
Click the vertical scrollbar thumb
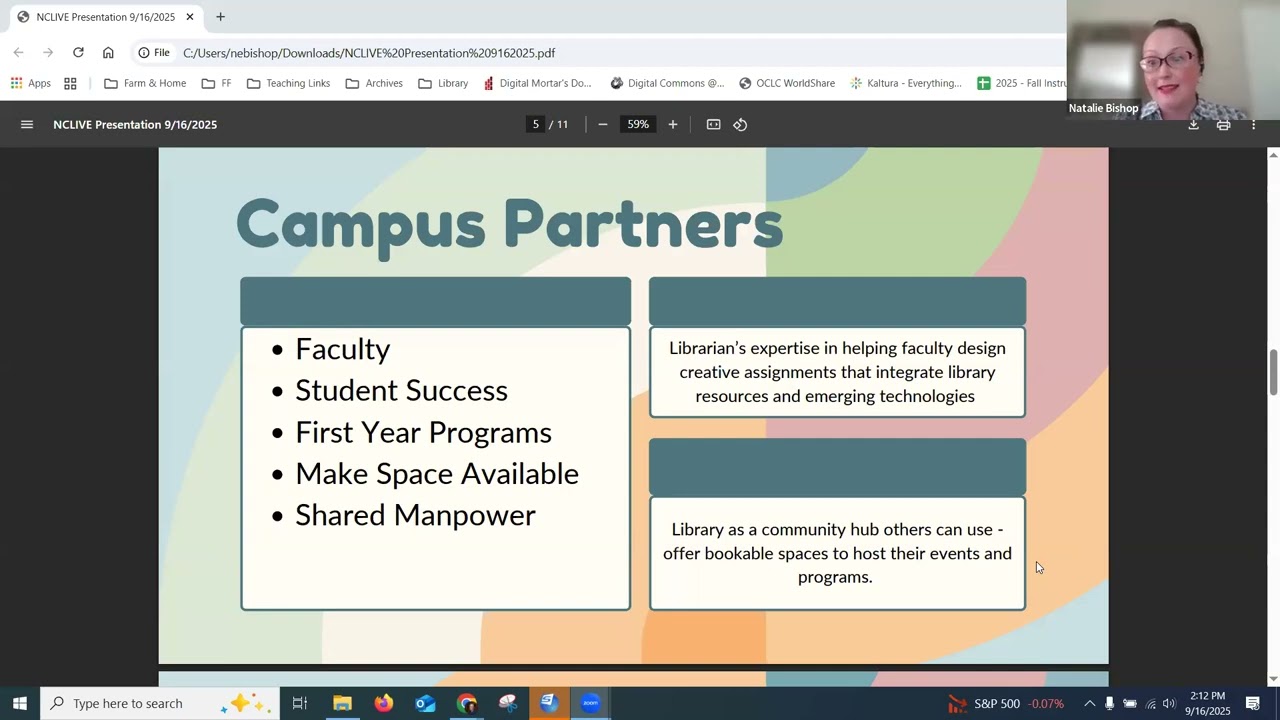1273,373
